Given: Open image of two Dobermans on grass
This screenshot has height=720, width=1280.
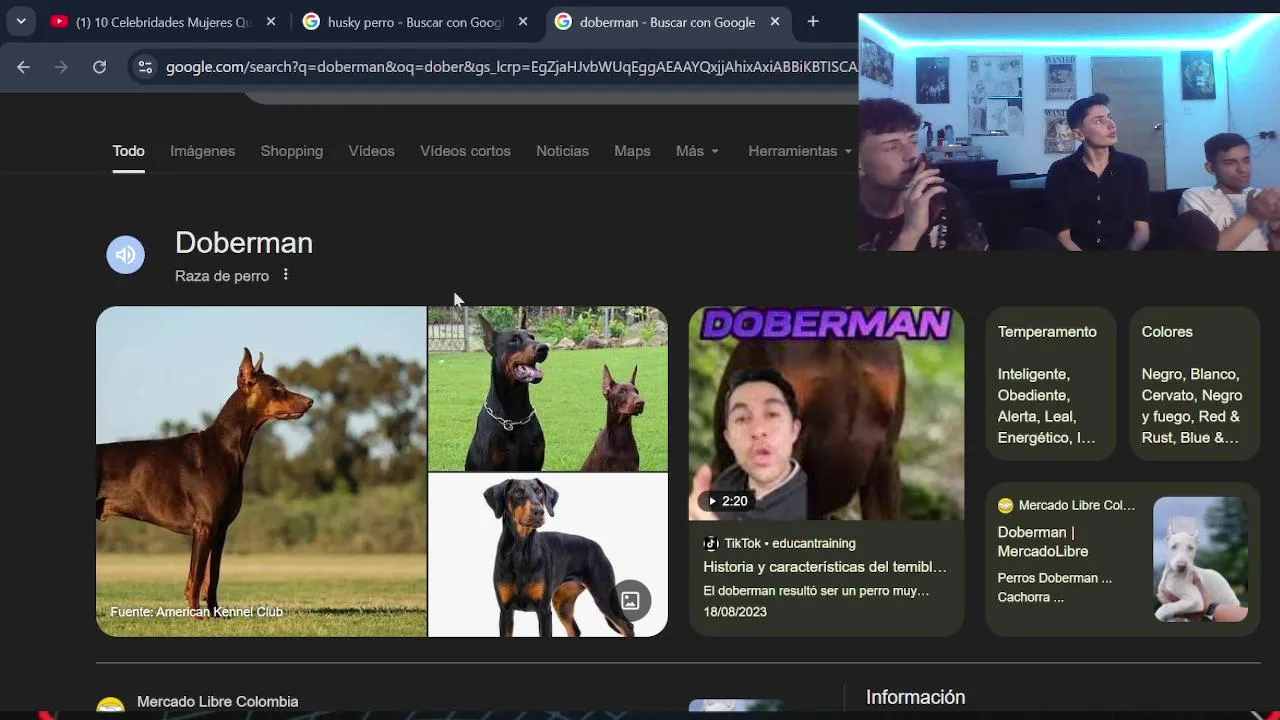Looking at the screenshot, I should (548, 388).
